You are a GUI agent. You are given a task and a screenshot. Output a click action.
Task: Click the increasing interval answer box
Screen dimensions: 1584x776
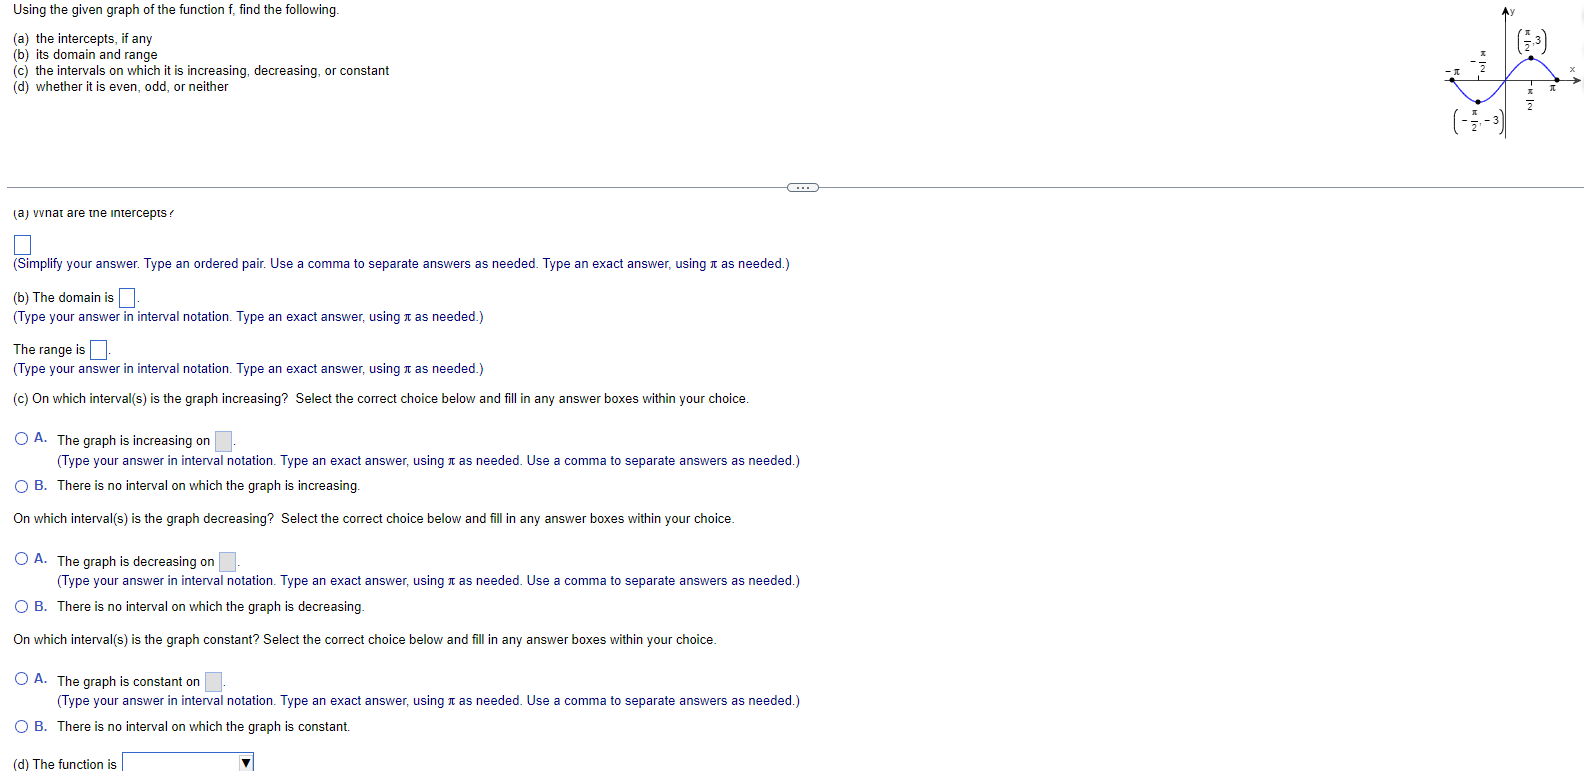[224, 441]
